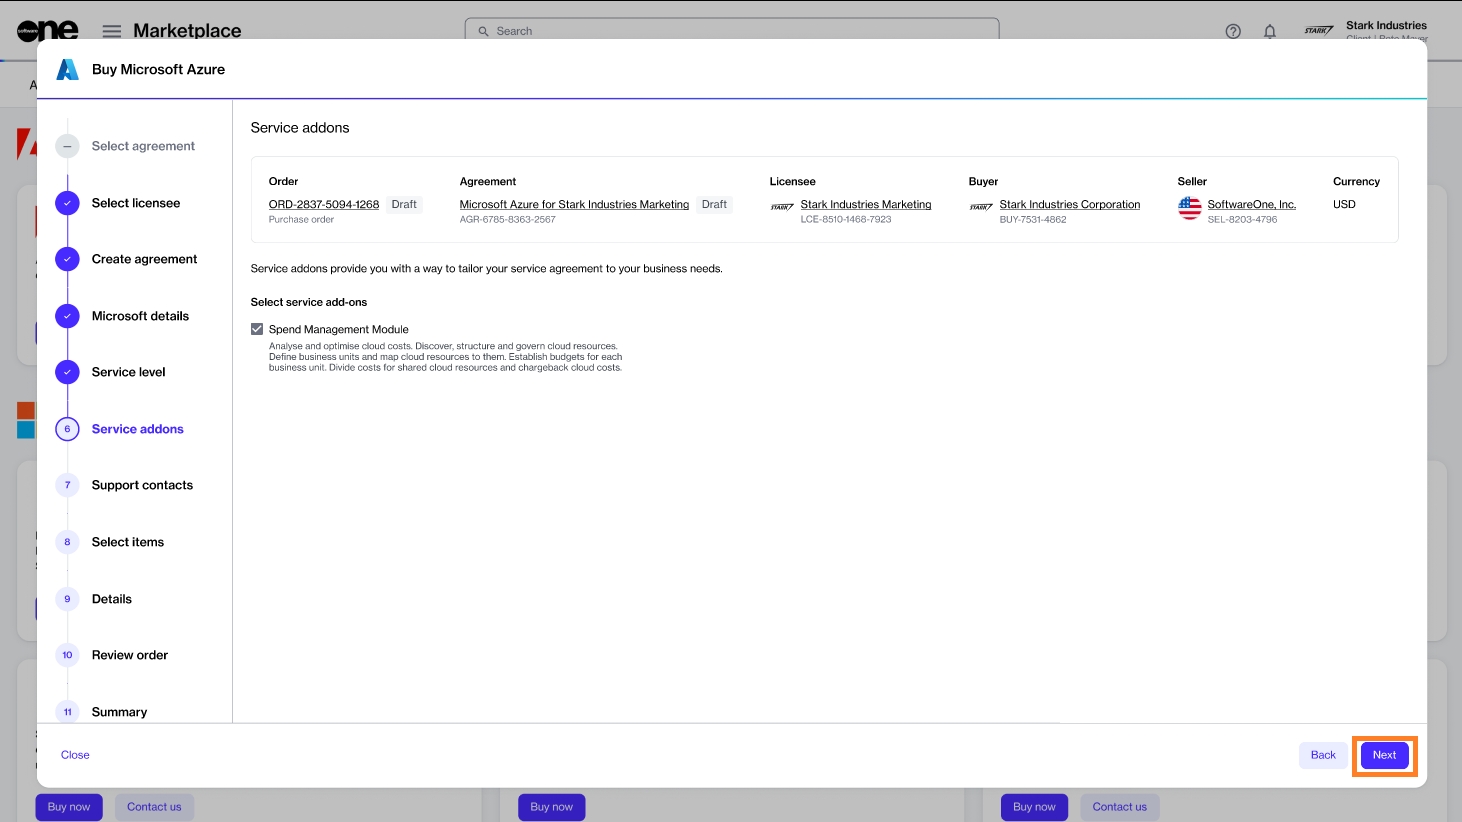Click the Microsoft Azure logo icon
Image resolution: width=1462 pixels, height=822 pixels.
click(67, 69)
